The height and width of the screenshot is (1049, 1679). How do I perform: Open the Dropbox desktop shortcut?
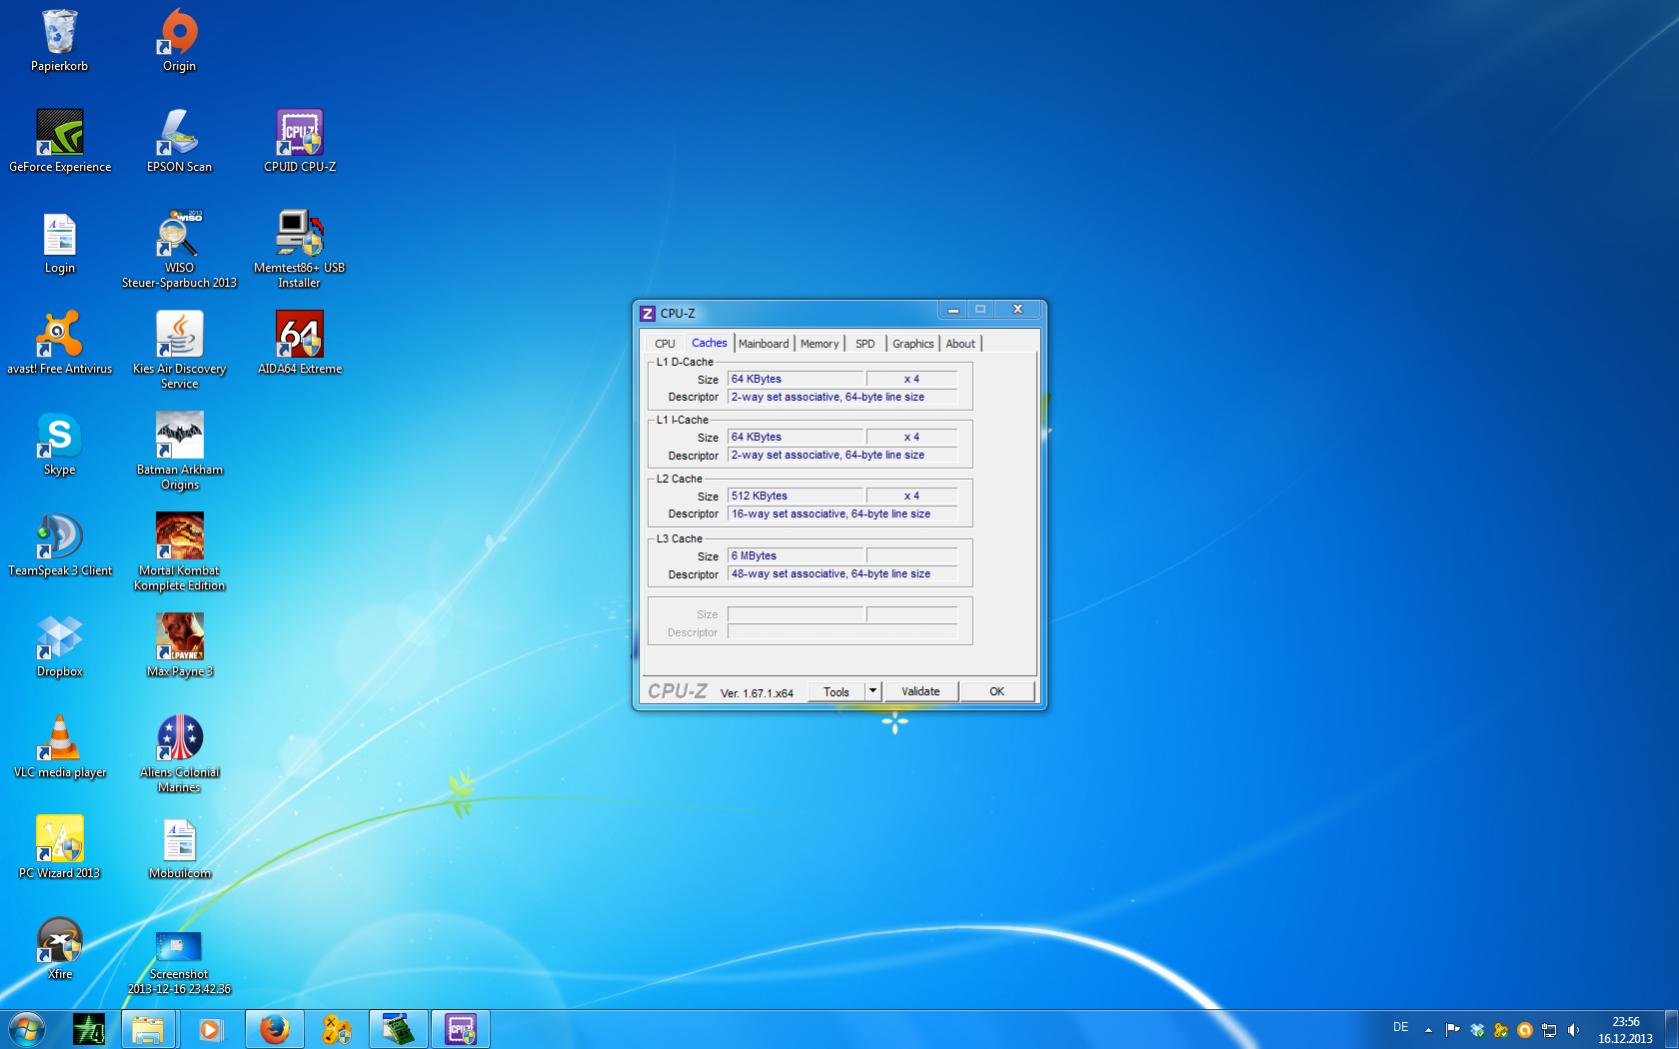click(59, 639)
